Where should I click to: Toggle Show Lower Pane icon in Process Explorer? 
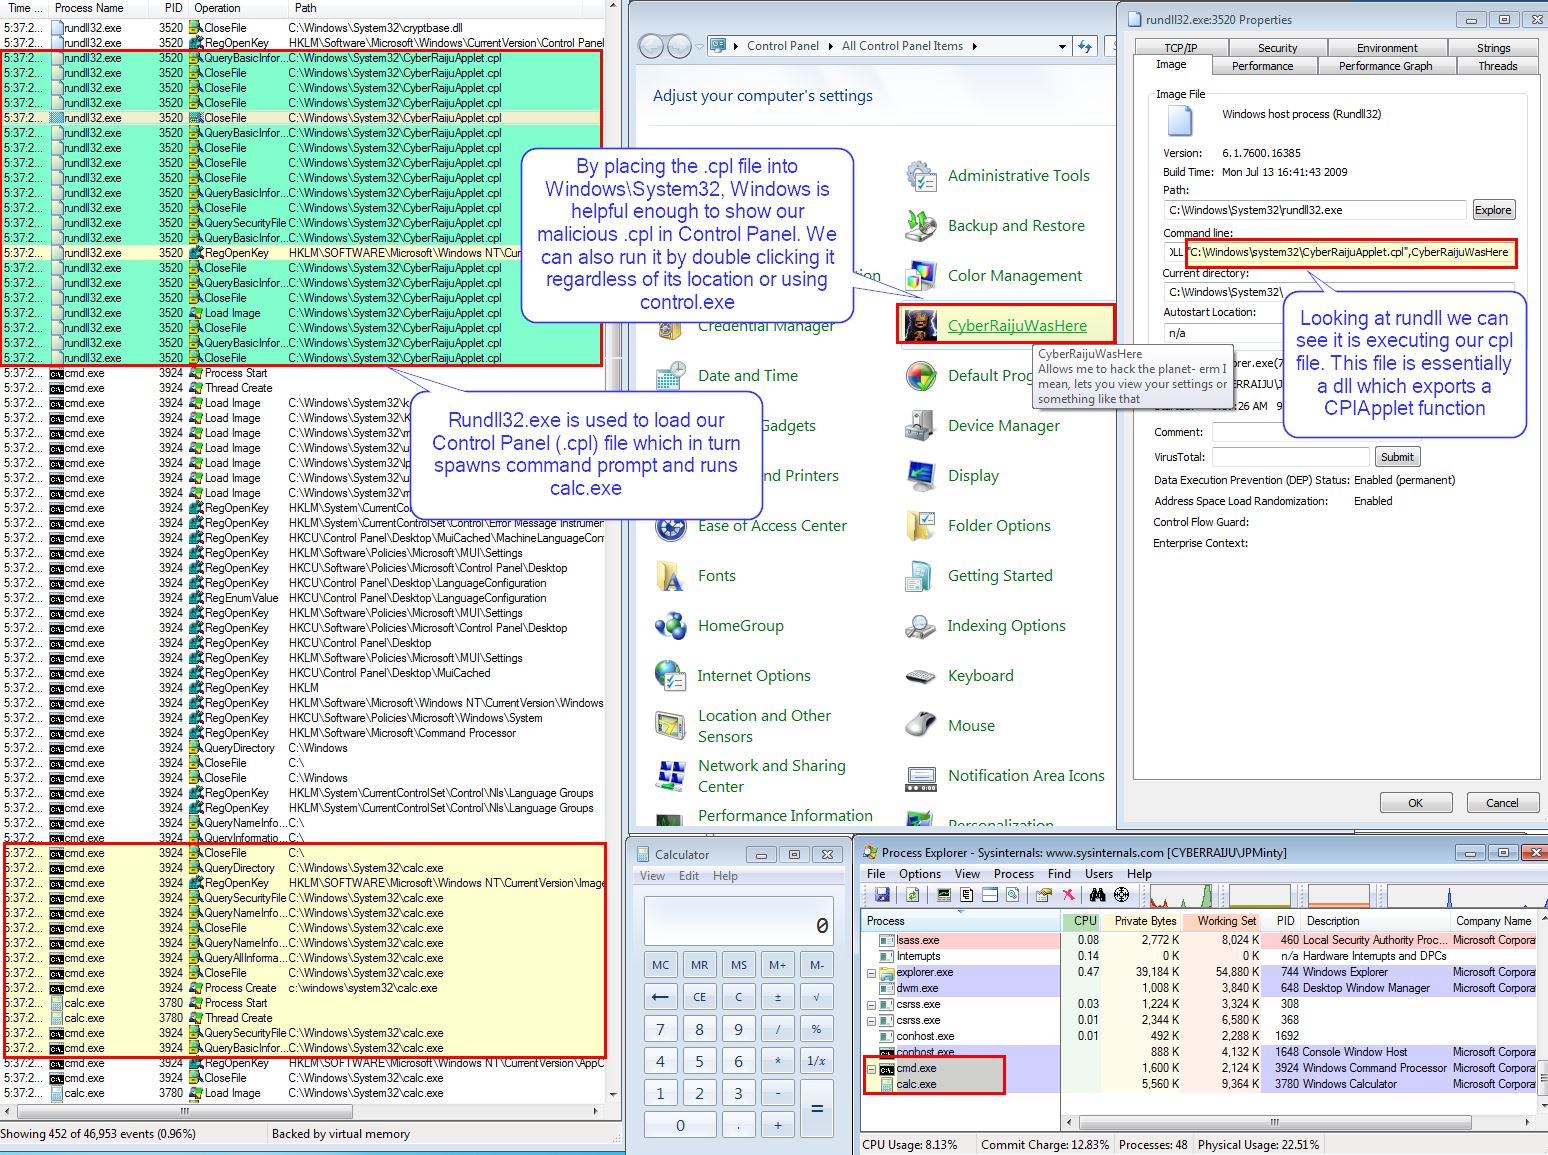tap(990, 894)
